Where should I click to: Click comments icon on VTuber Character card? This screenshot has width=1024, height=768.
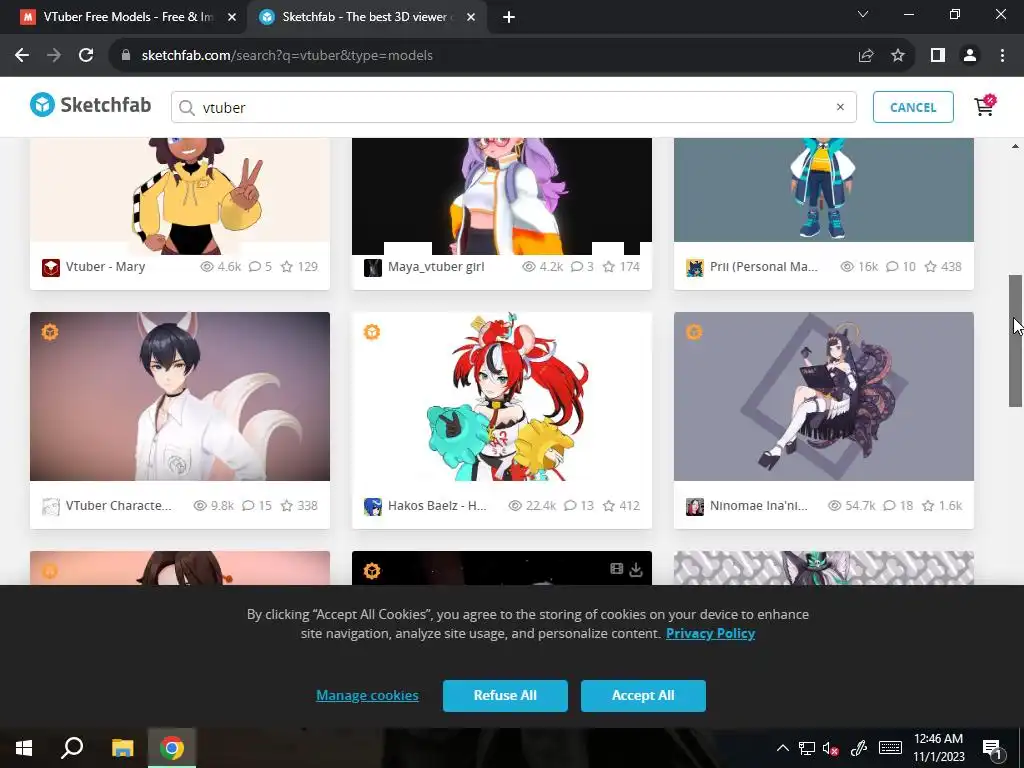click(248, 505)
